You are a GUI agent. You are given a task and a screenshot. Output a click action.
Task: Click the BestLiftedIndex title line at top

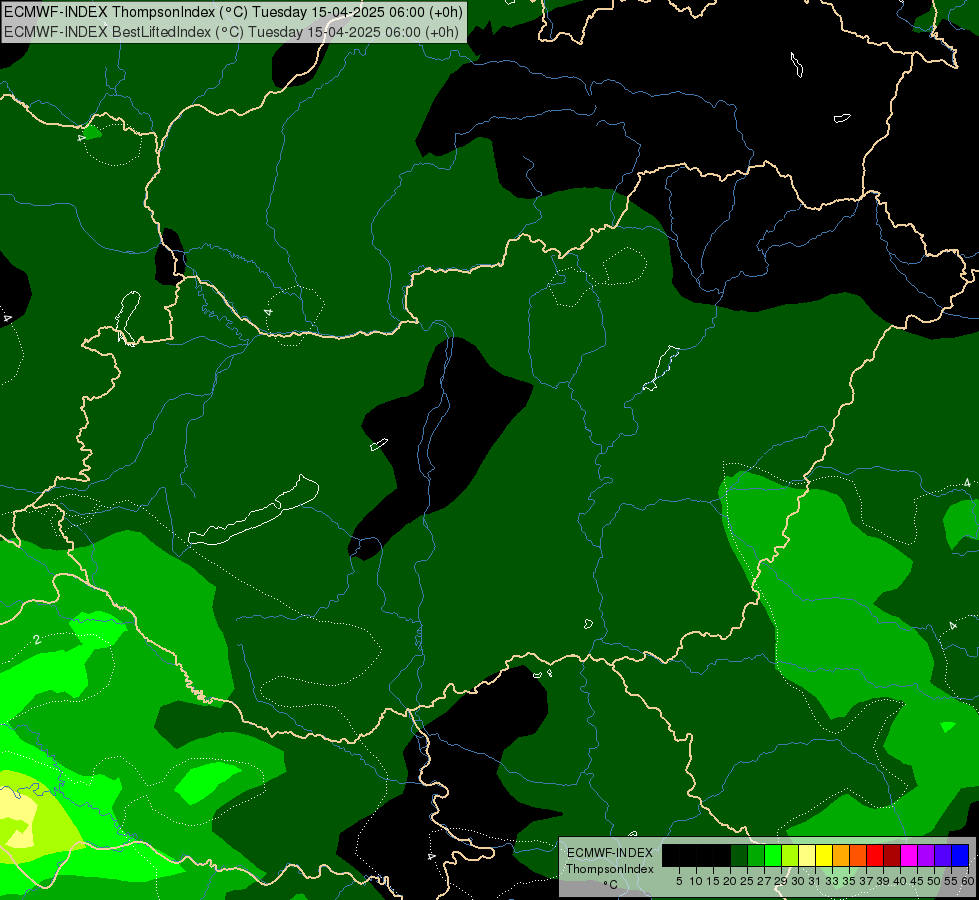tap(232, 32)
